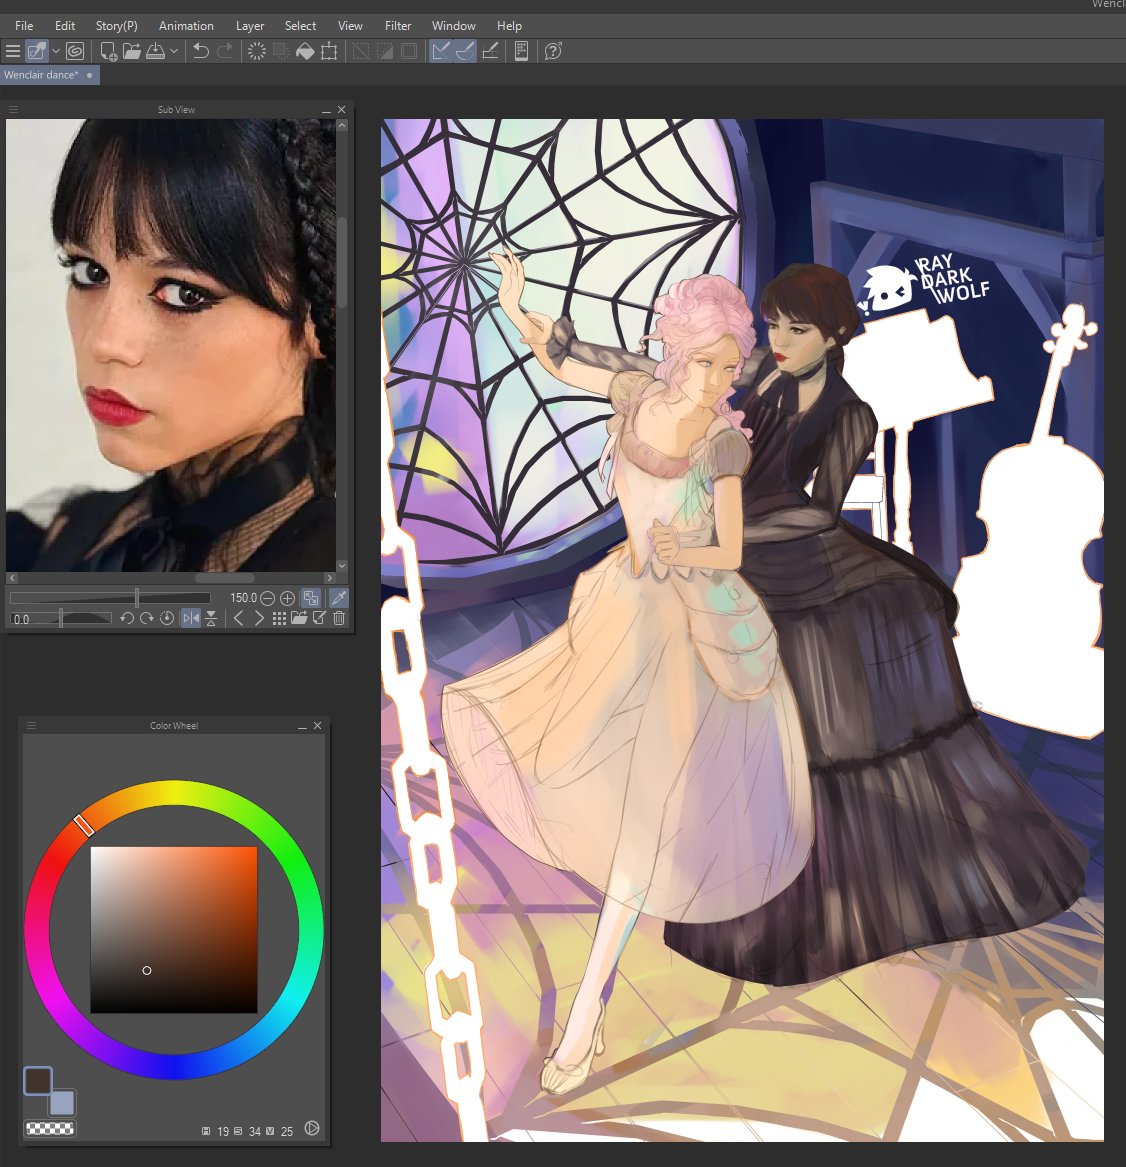Create a new canvas file
Viewport: 1126px width, 1167px height.
pyautogui.click(x=109, y=51)
